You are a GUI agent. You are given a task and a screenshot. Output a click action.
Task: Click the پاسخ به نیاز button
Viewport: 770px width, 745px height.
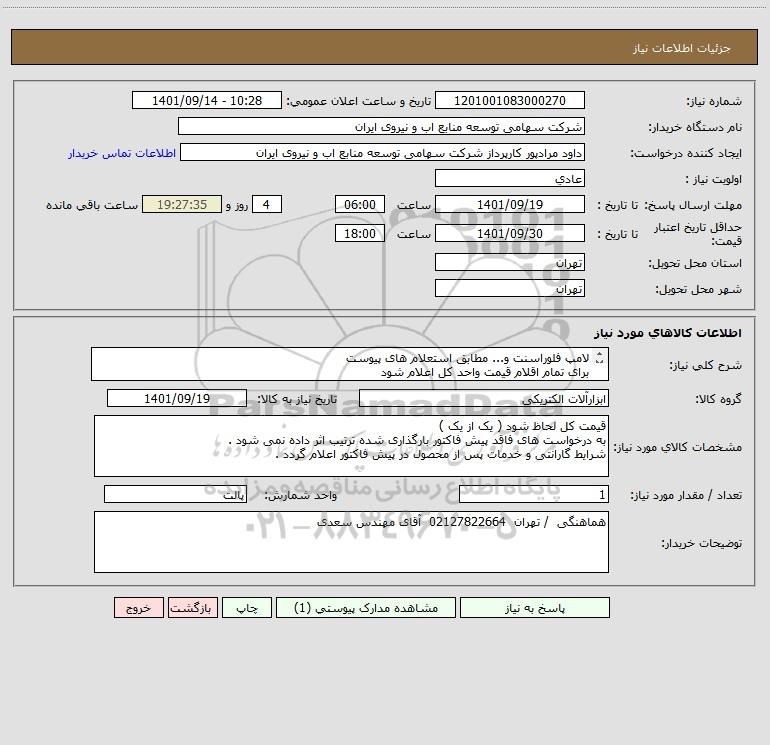click(x=535, y=607)
